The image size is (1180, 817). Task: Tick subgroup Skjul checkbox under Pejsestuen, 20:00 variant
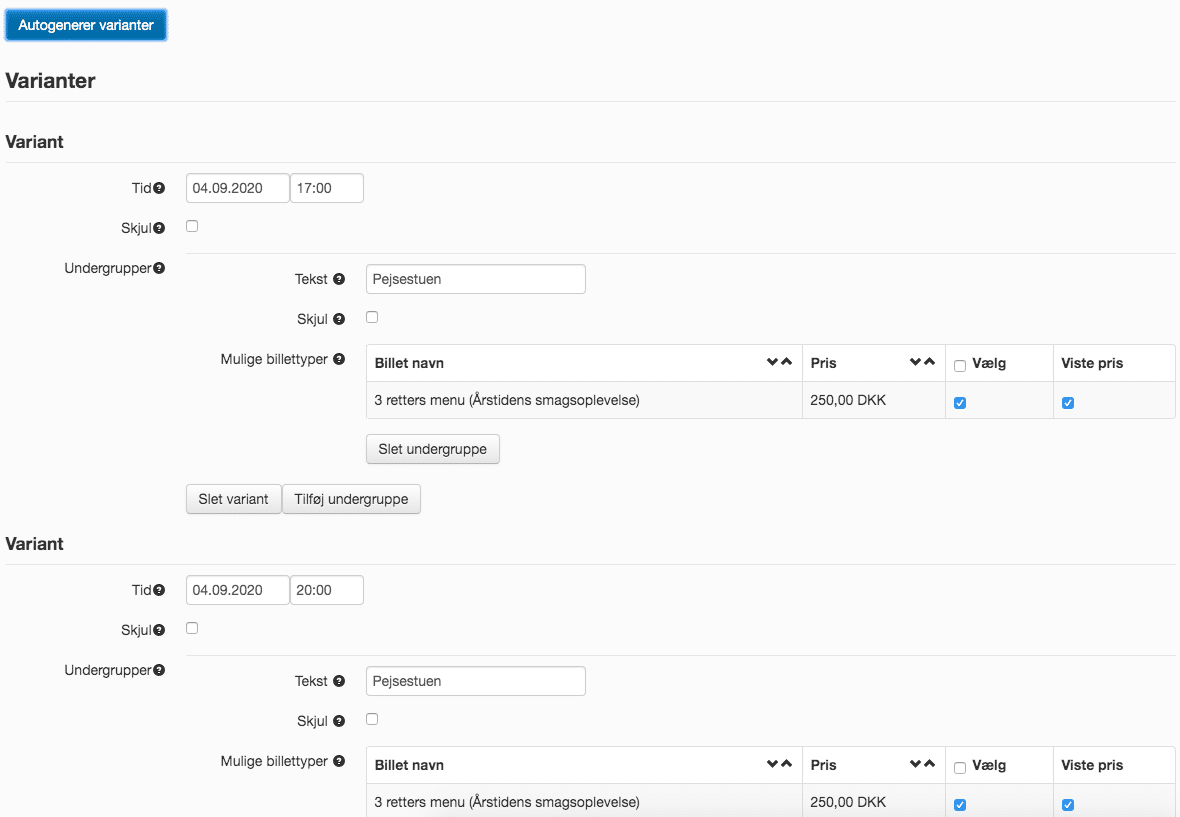pyautogui.click(x=372, y=718)
